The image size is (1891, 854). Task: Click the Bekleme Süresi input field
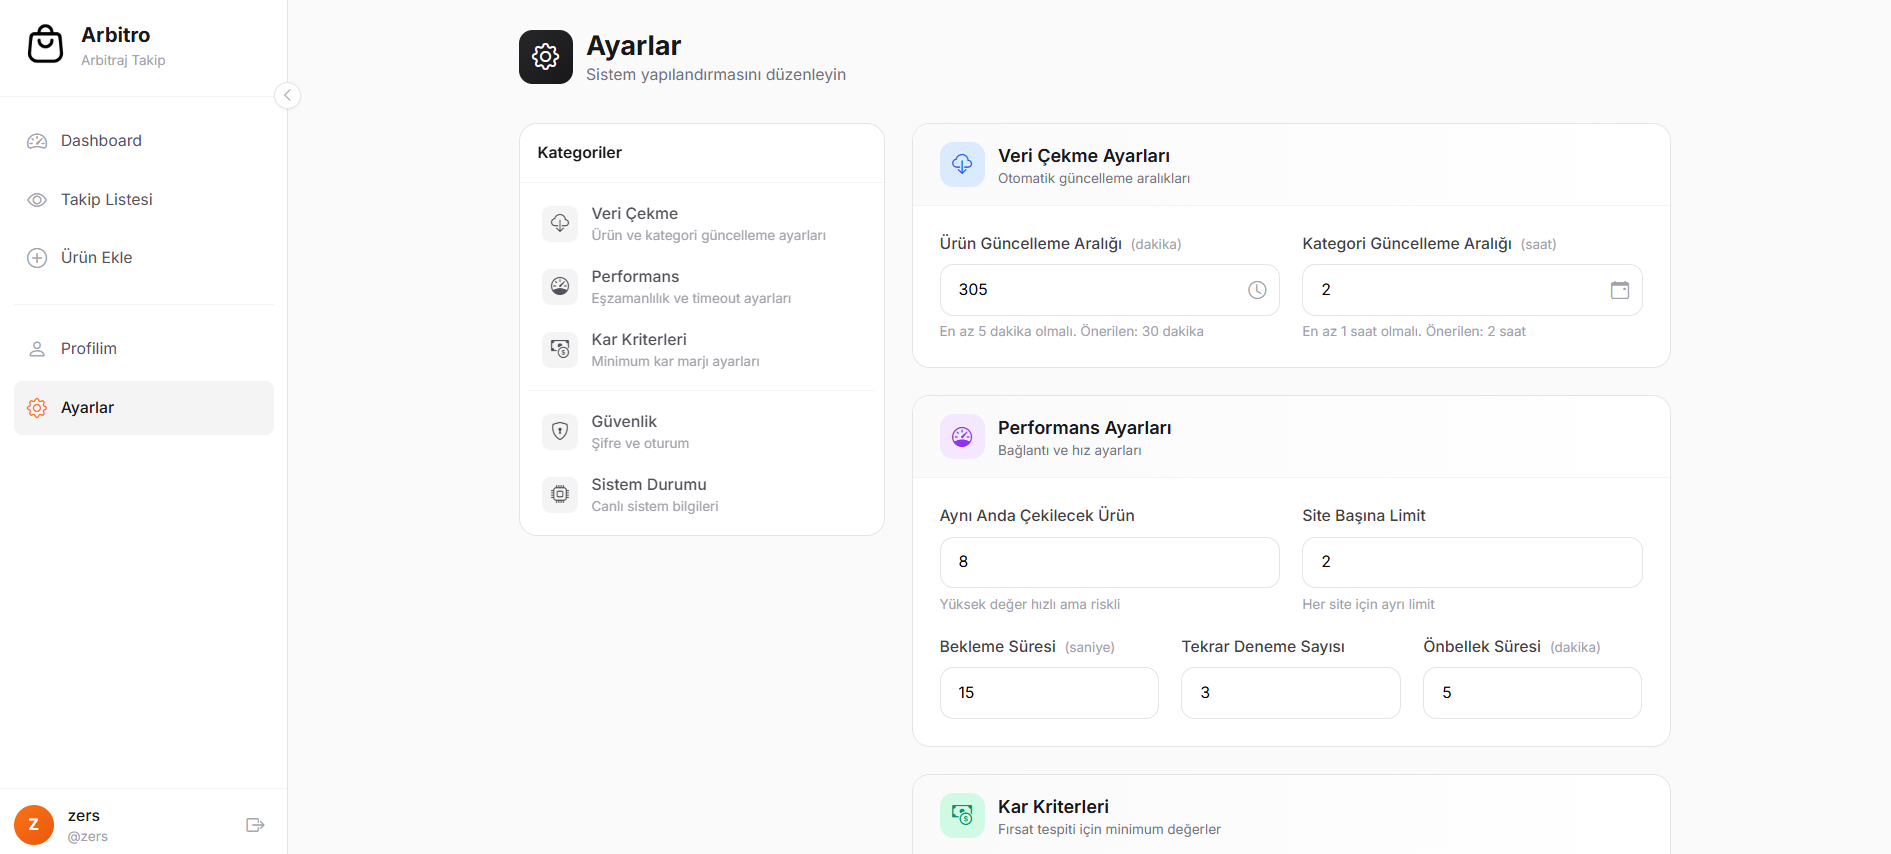[1049, 693]
